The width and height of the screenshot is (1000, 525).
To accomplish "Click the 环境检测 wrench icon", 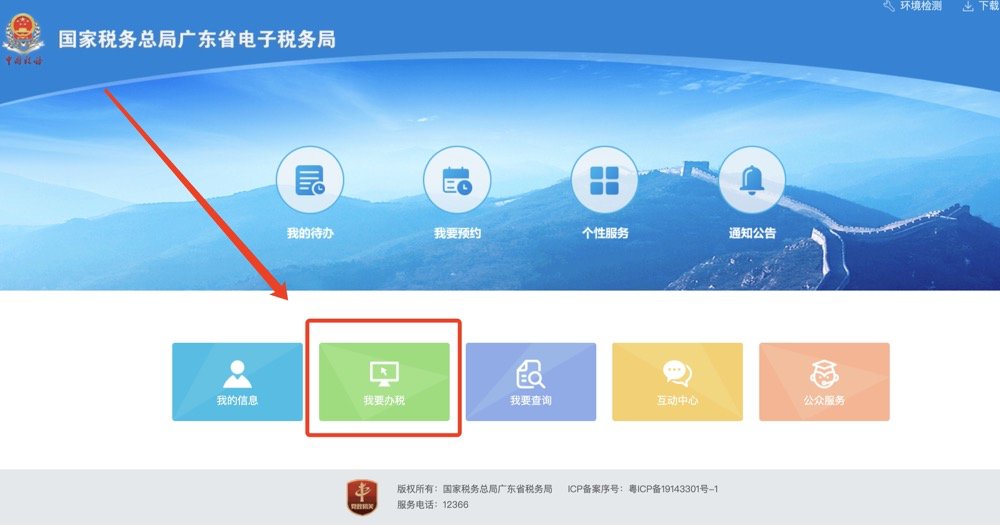I will point(889,6).
